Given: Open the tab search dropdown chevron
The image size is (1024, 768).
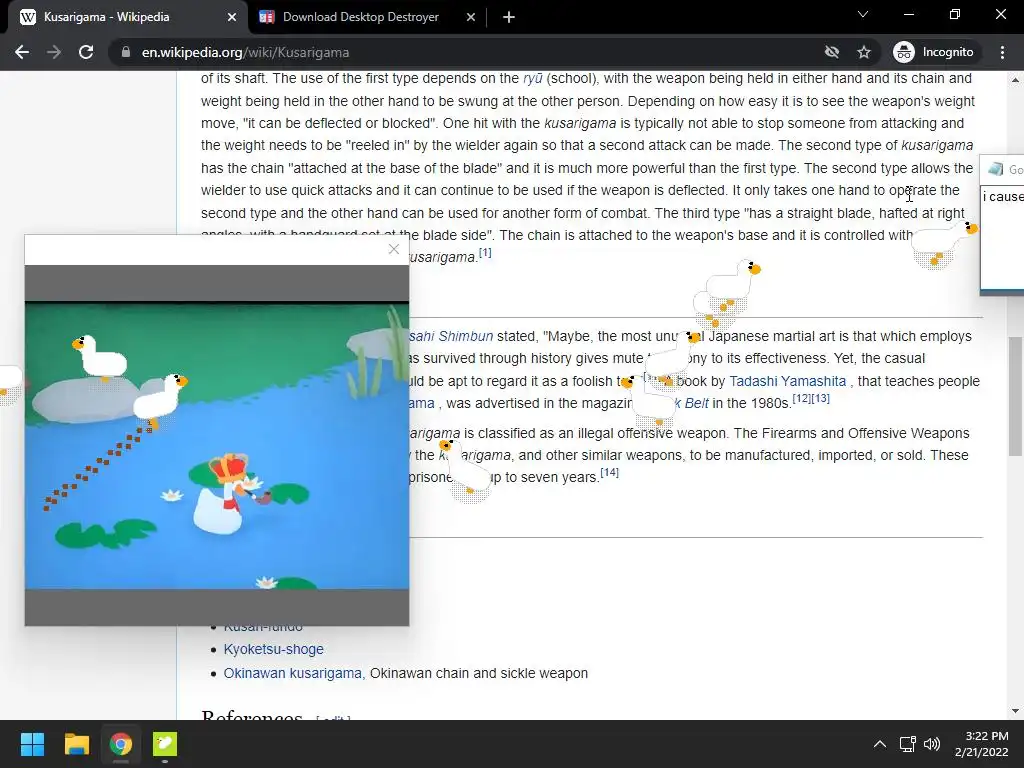Looking at the screenshot, I should (x=863, y=14).
